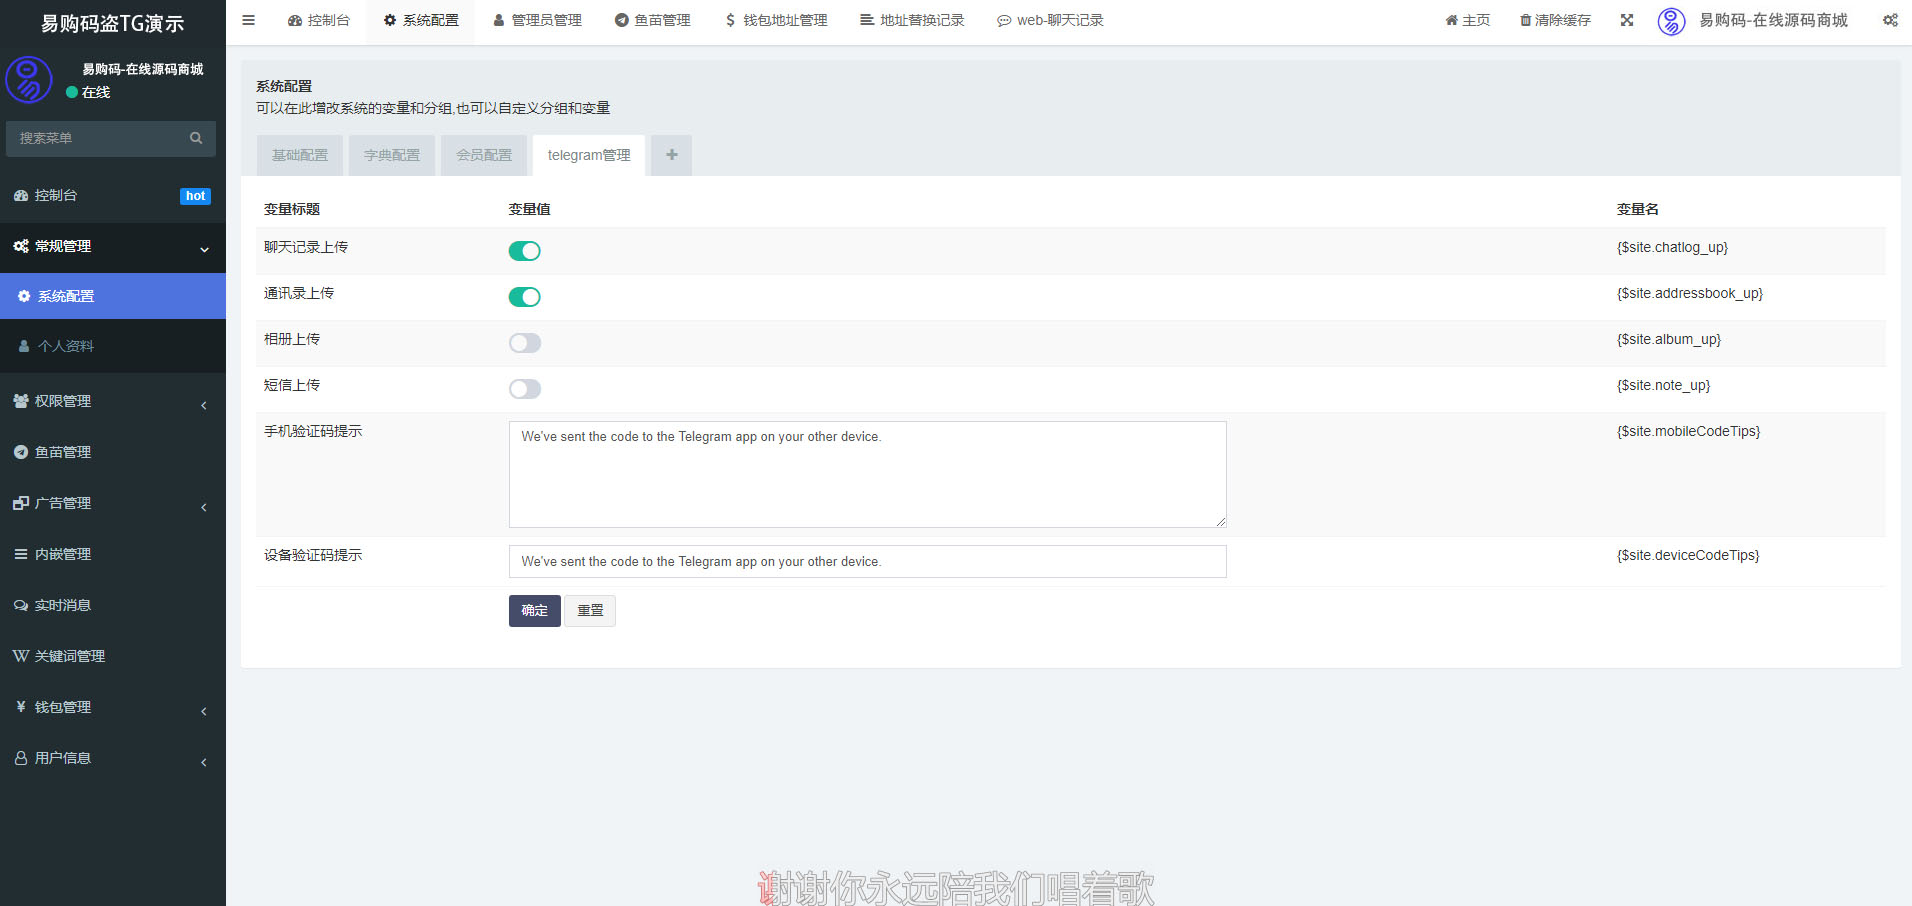Expand the 权限管理 sidebar menu

pos(112,401)
